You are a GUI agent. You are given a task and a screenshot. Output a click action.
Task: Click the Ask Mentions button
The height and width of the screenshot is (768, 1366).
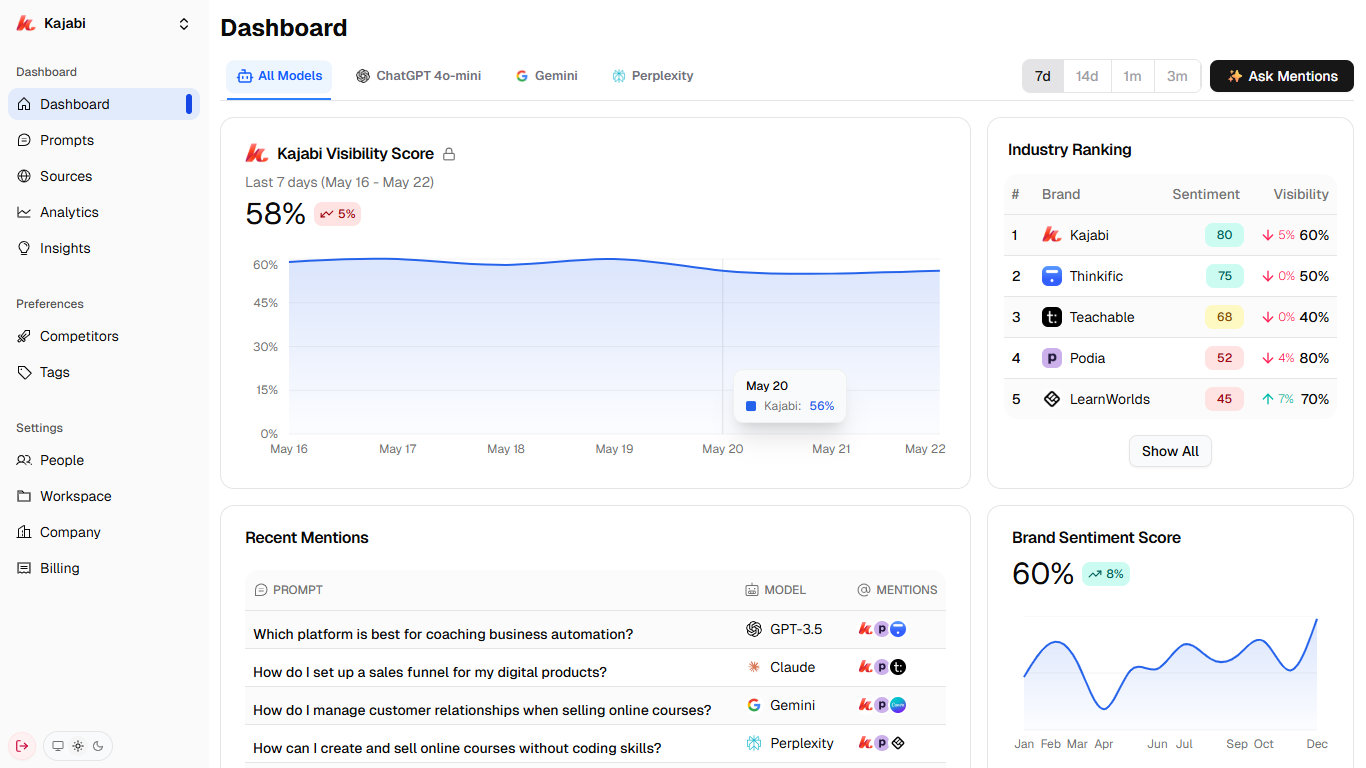click(x=1282, y=76)
